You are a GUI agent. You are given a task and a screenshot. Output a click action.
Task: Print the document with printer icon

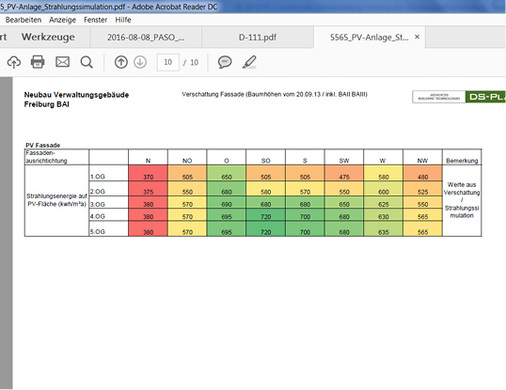click(x=38, y=62)
